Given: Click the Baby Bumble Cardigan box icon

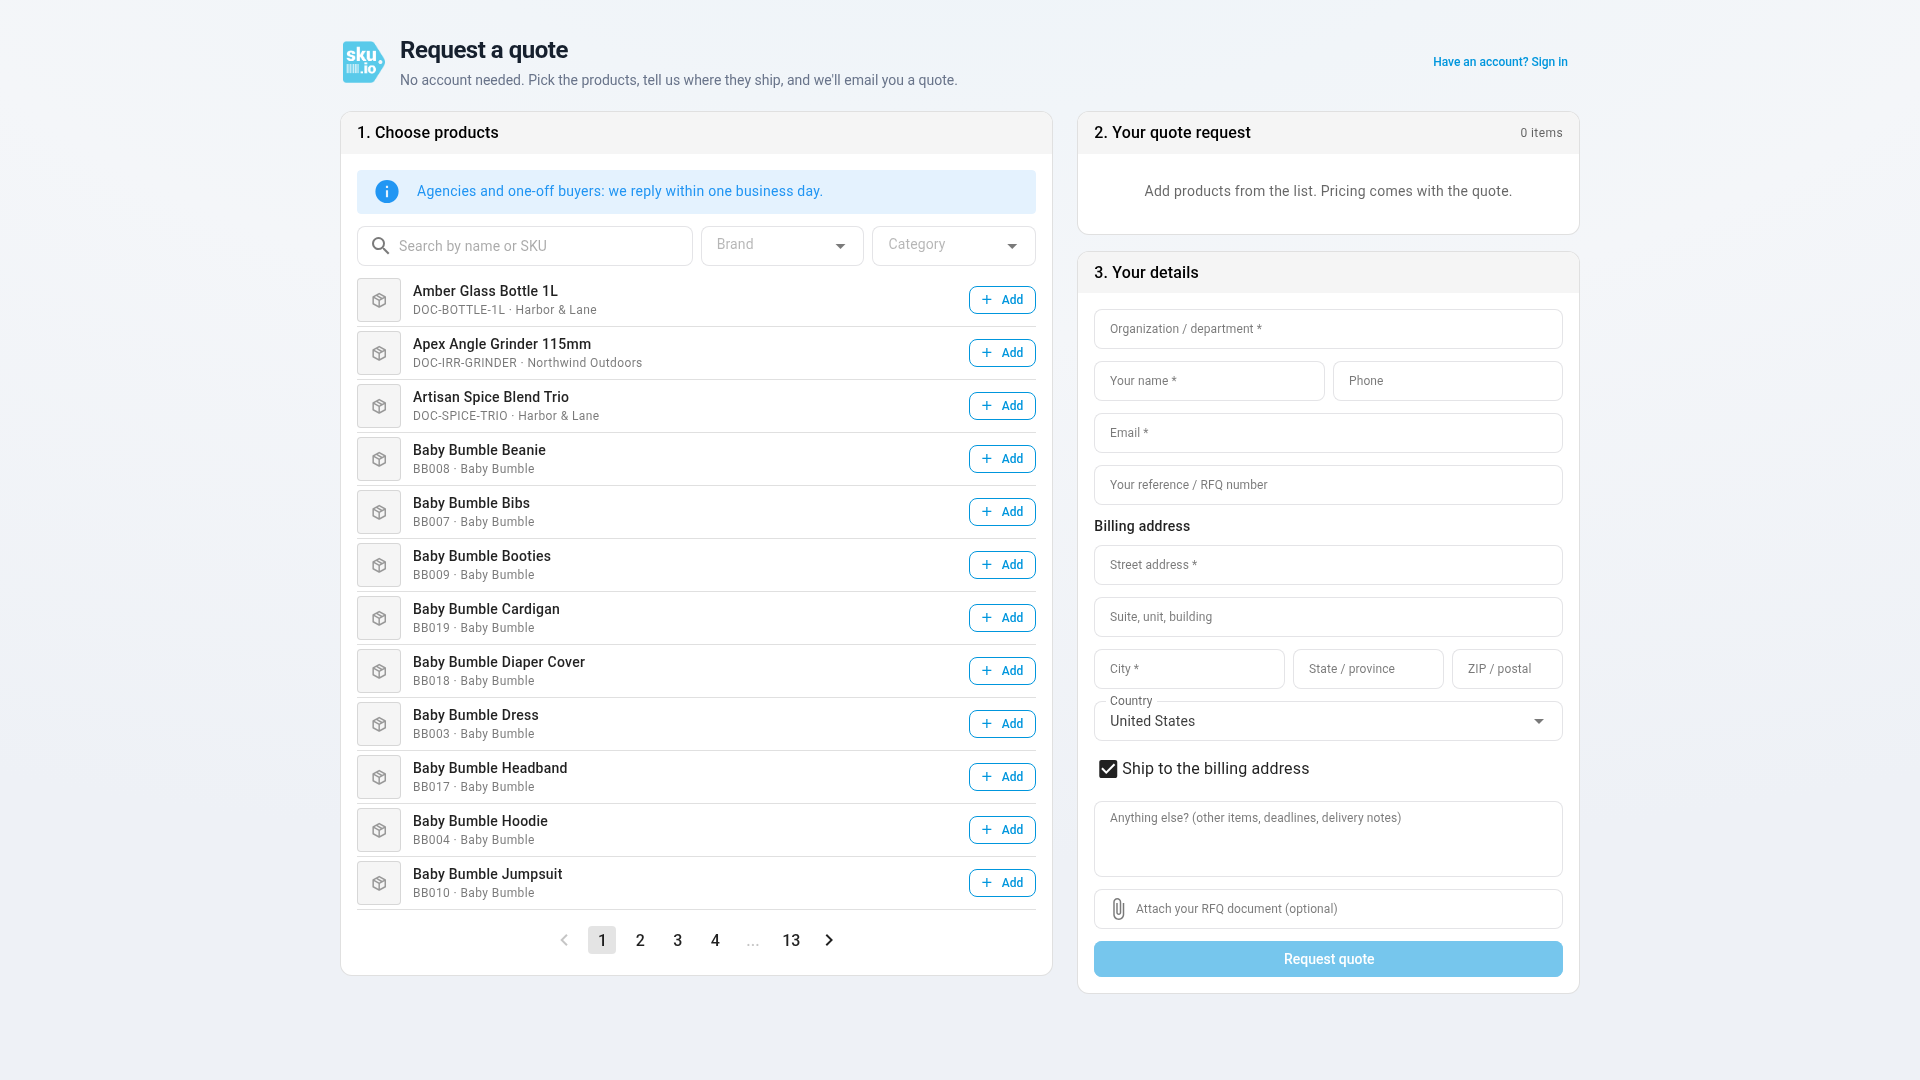Looking at the screenshot, I should (379, 618).
